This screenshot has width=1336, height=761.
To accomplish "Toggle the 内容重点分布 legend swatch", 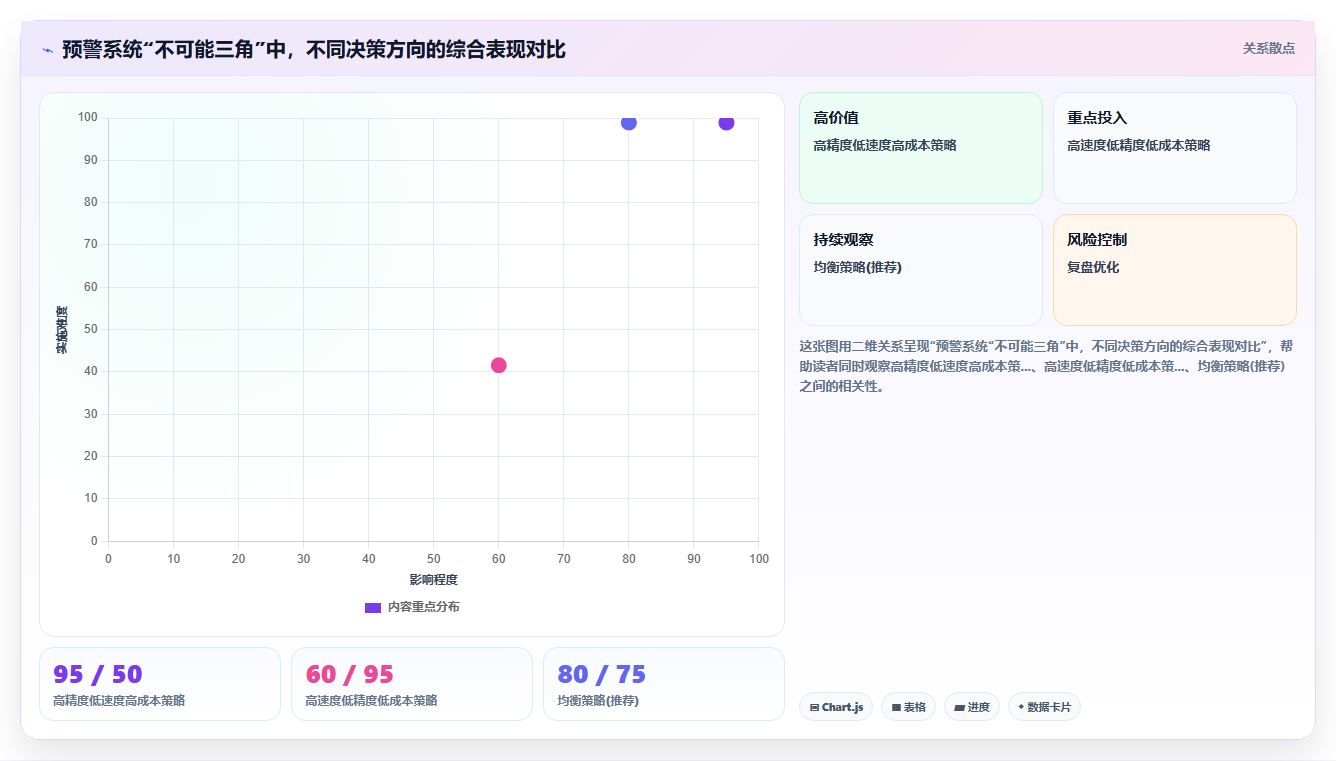I will pyautogui.click(x=373, y=607).
